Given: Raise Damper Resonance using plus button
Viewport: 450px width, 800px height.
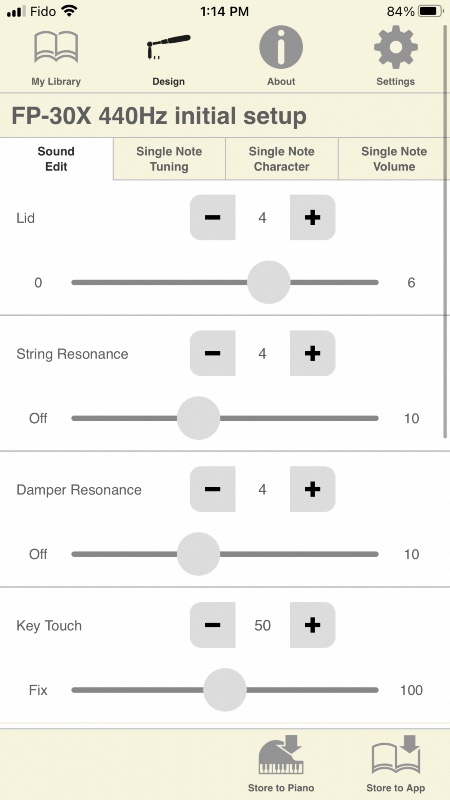Looking at the screenshot, I should [312, 489].
